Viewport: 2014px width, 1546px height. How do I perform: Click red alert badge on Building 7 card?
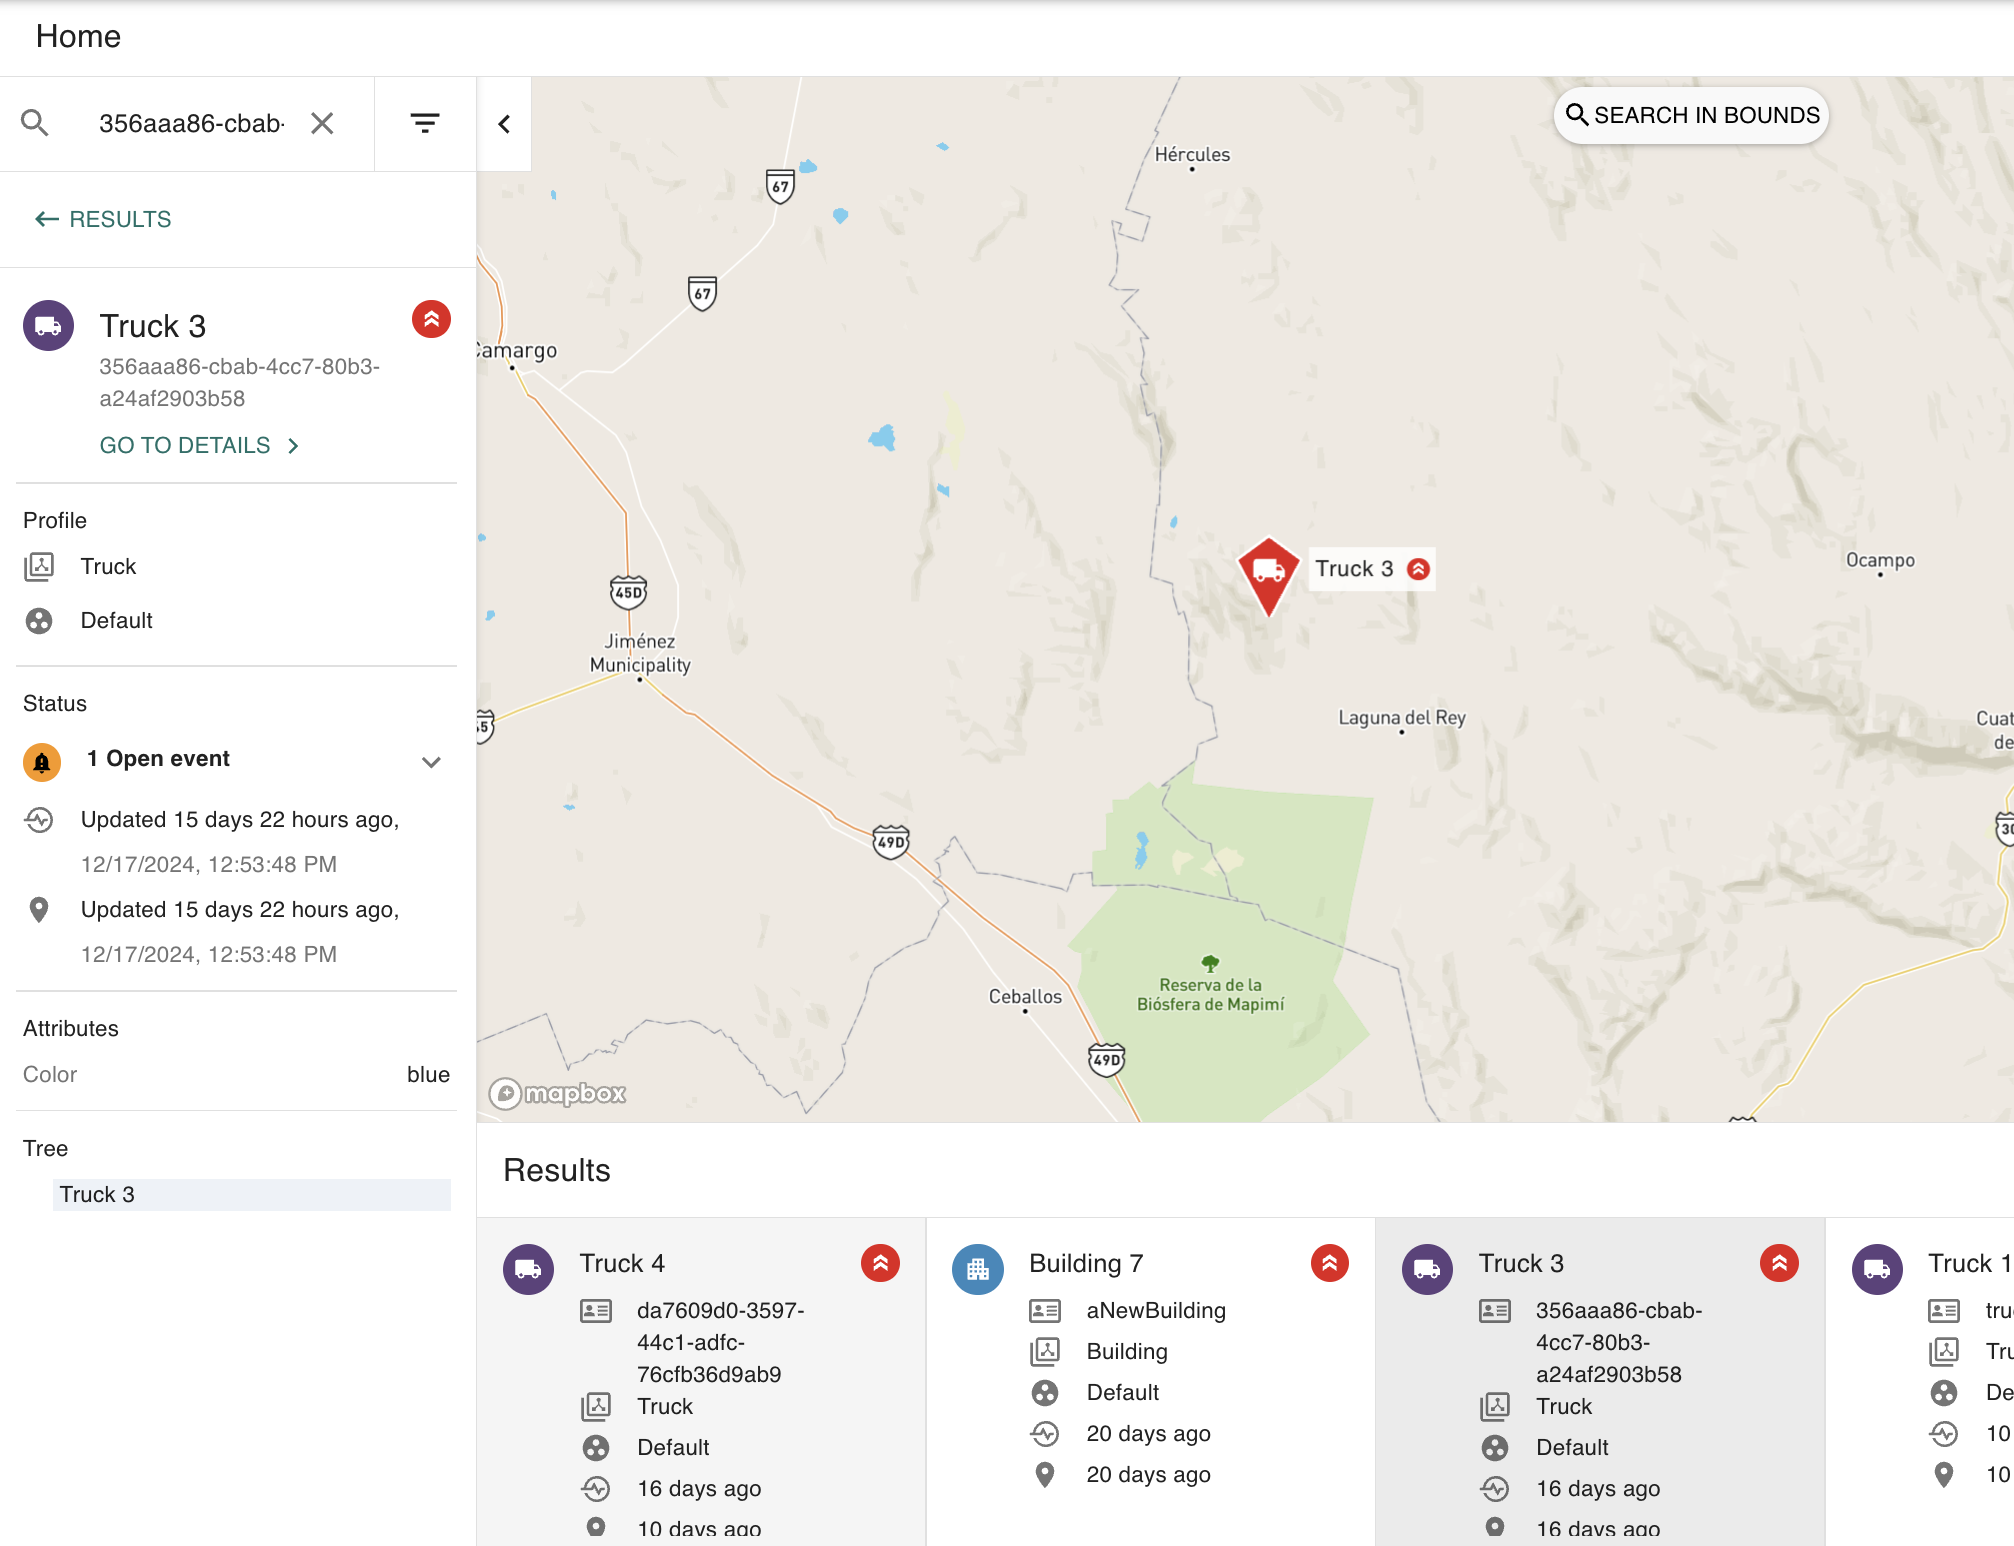tap(1329, 1263)
